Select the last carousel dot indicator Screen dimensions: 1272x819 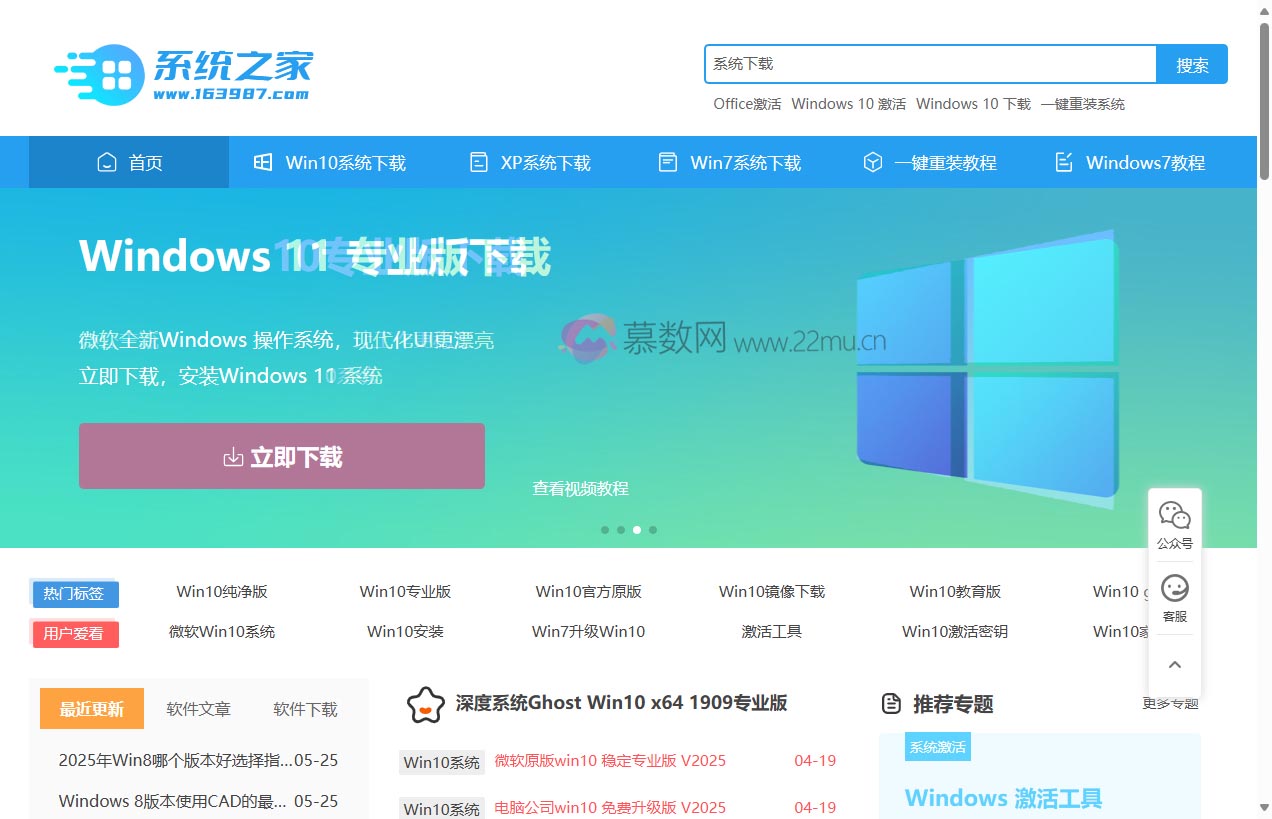(653, 530)
